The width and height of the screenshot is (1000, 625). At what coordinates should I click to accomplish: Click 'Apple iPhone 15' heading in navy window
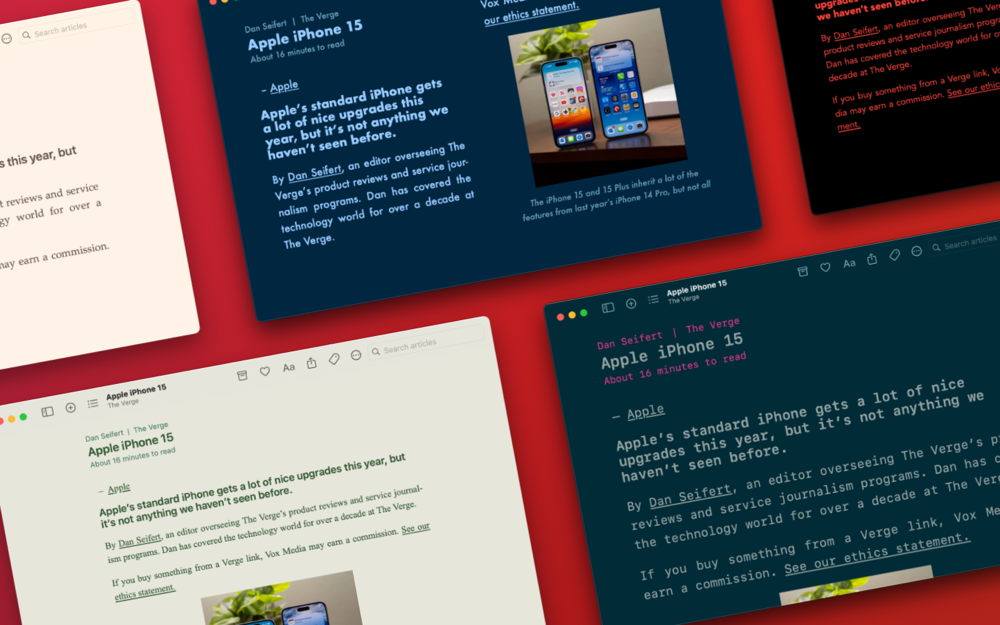tap(305, 36)
